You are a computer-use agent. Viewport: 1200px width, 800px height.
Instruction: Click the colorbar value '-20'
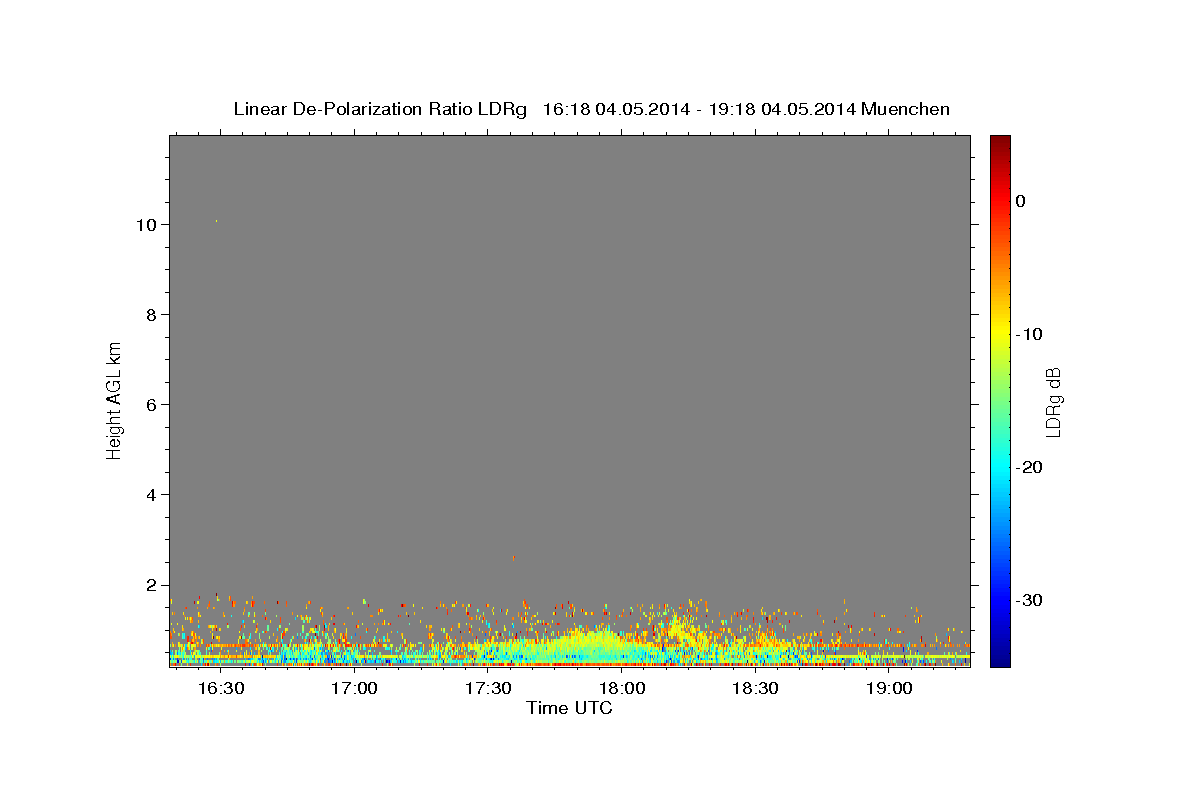click(1030, 467)
